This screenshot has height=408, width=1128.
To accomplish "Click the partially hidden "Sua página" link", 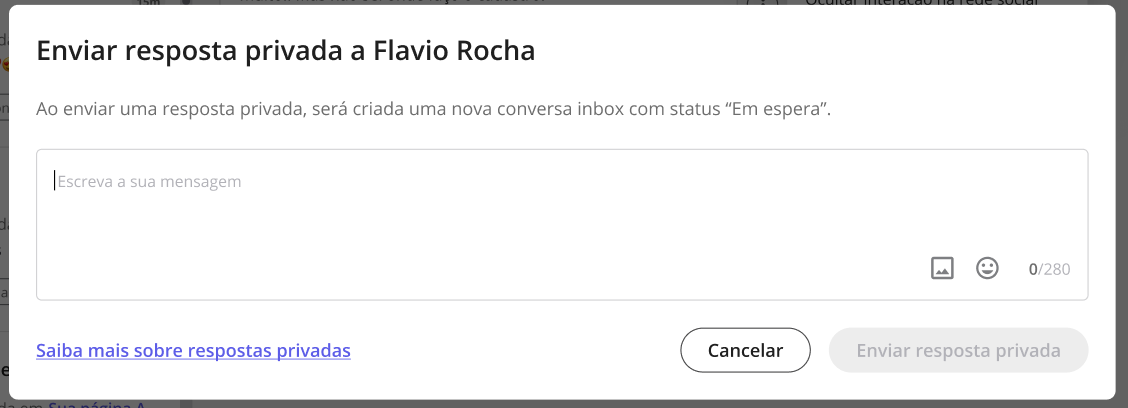I will coord(97,405).
